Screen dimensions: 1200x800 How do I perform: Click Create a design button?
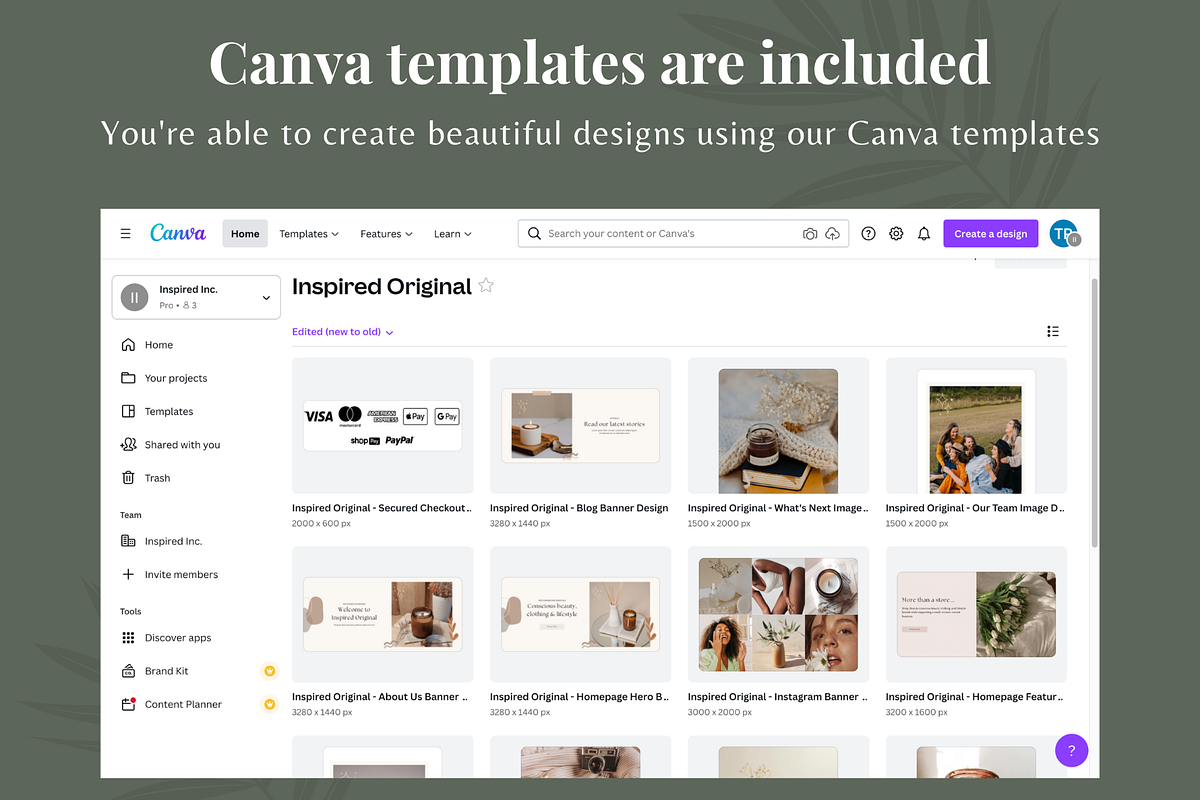point(990,234)
